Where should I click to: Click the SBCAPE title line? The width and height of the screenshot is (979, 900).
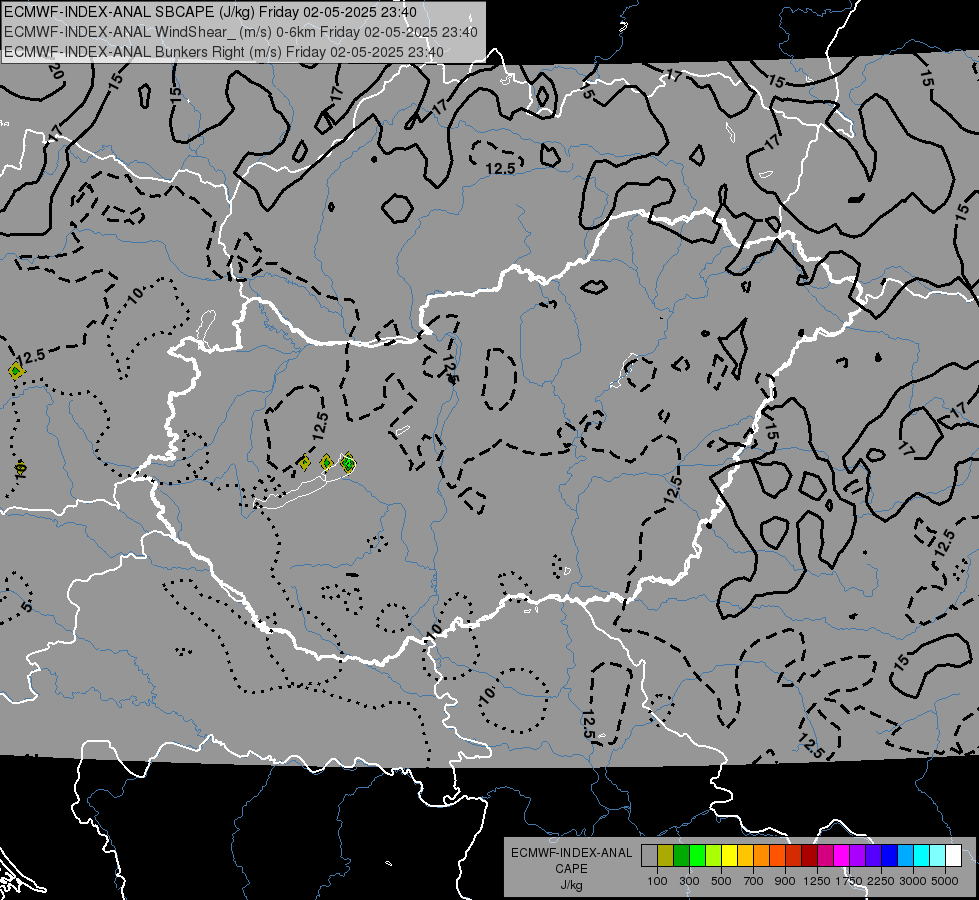tap(211, 12)
